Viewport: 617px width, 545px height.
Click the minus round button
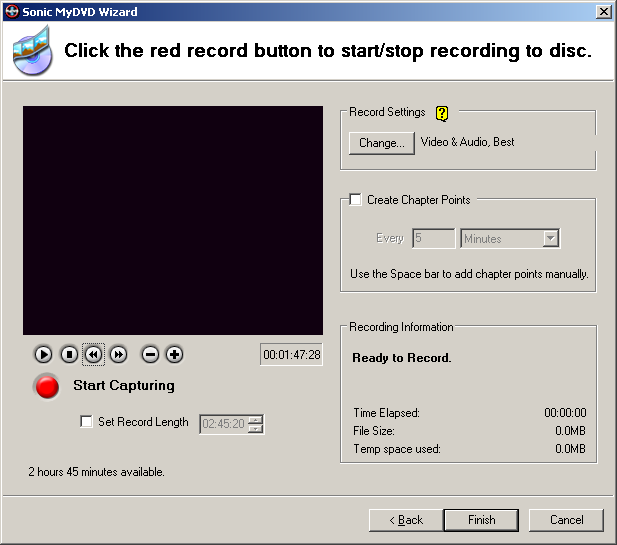tap(150, 355)
